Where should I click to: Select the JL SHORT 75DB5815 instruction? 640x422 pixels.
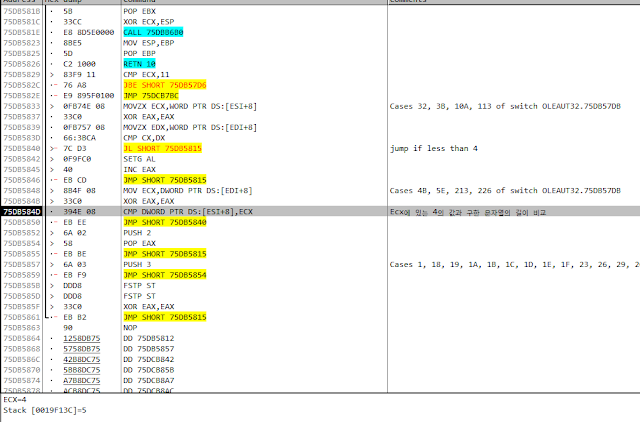click(162, 148)
